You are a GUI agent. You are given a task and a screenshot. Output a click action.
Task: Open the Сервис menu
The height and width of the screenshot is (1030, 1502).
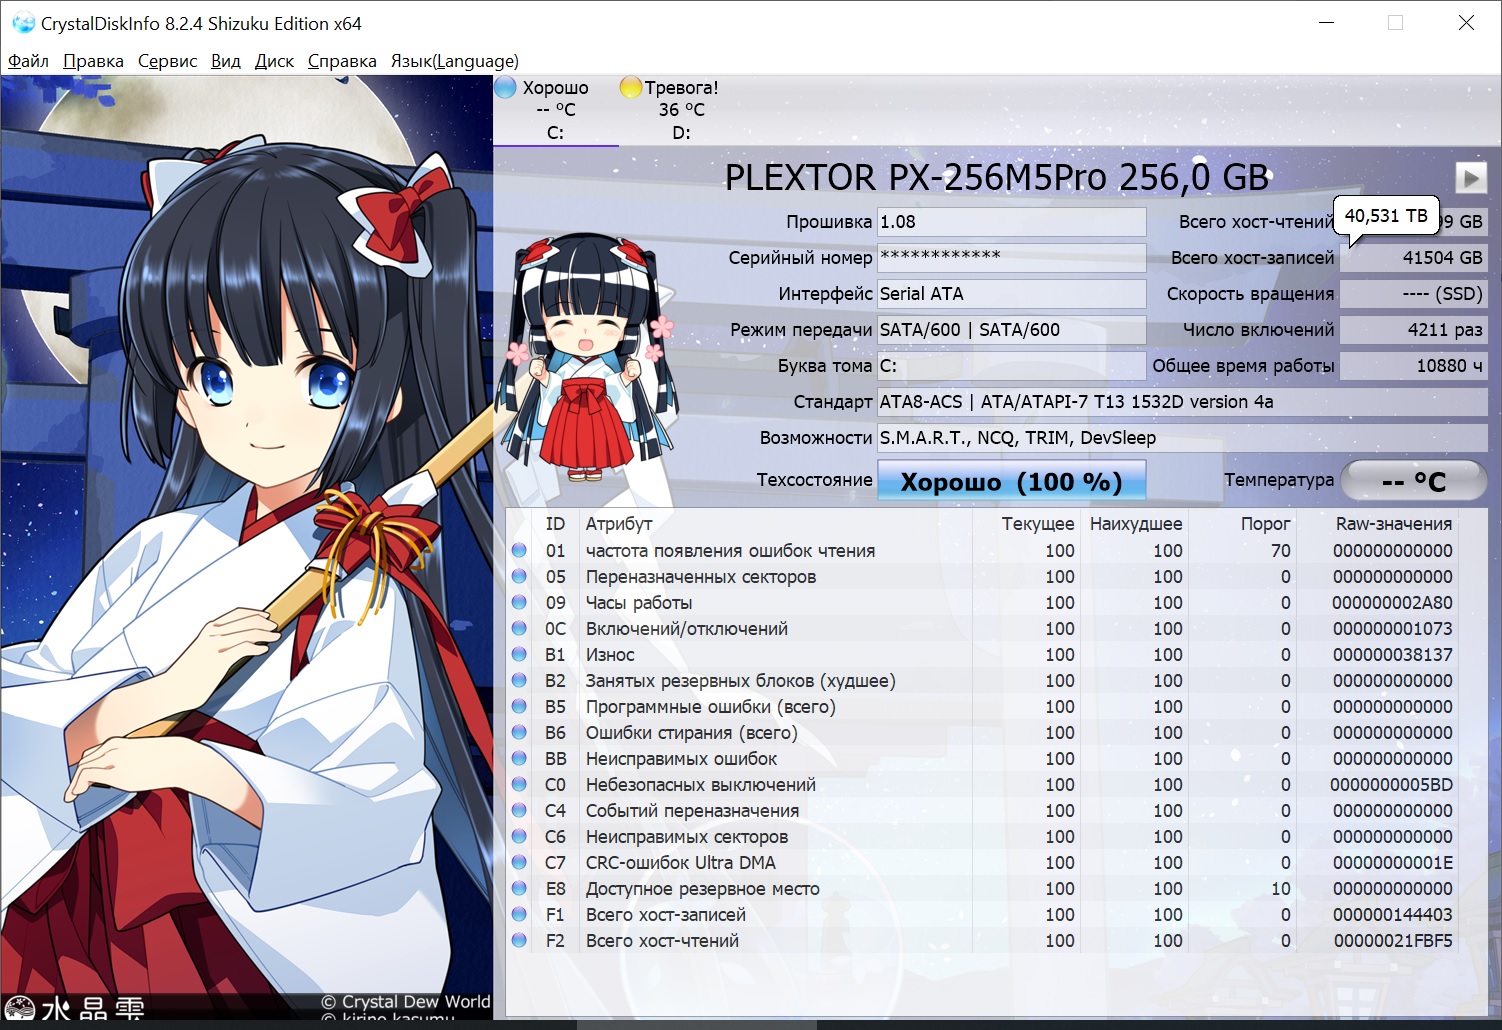[167, 61]
